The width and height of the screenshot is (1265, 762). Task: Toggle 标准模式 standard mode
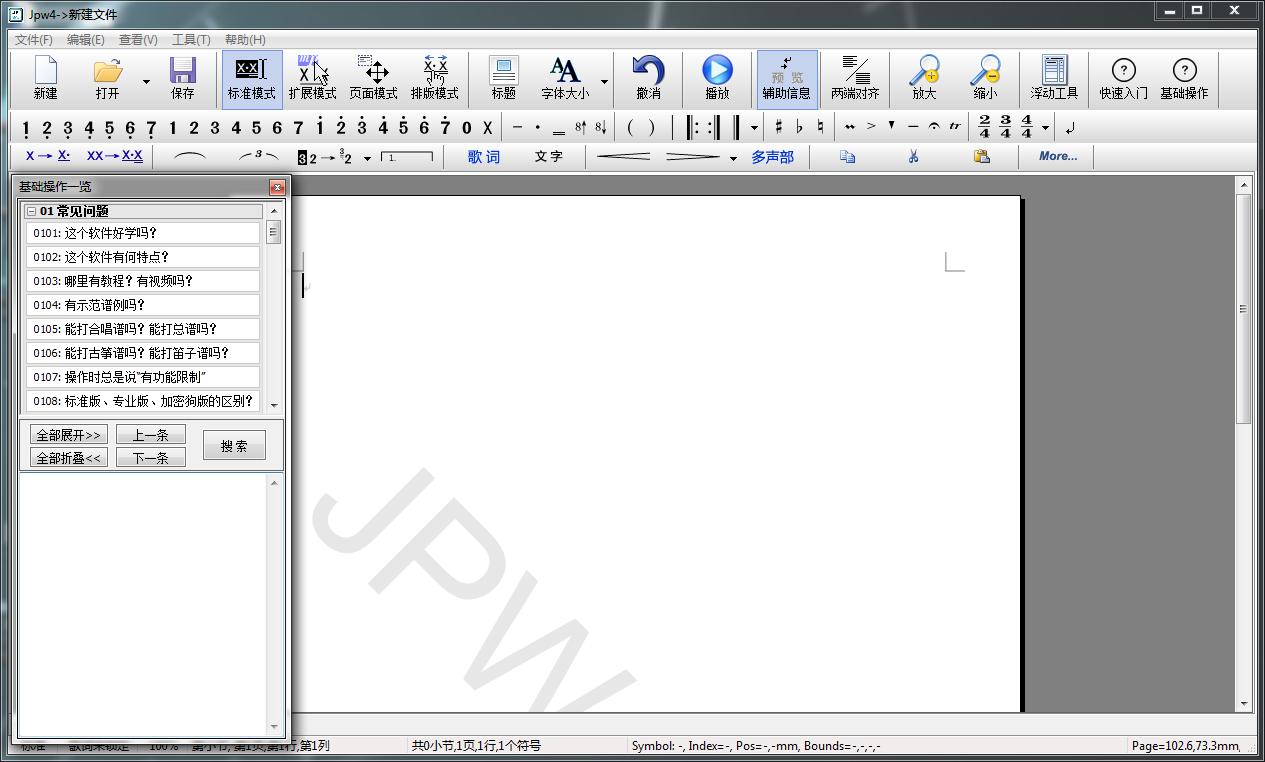point(251,78)
